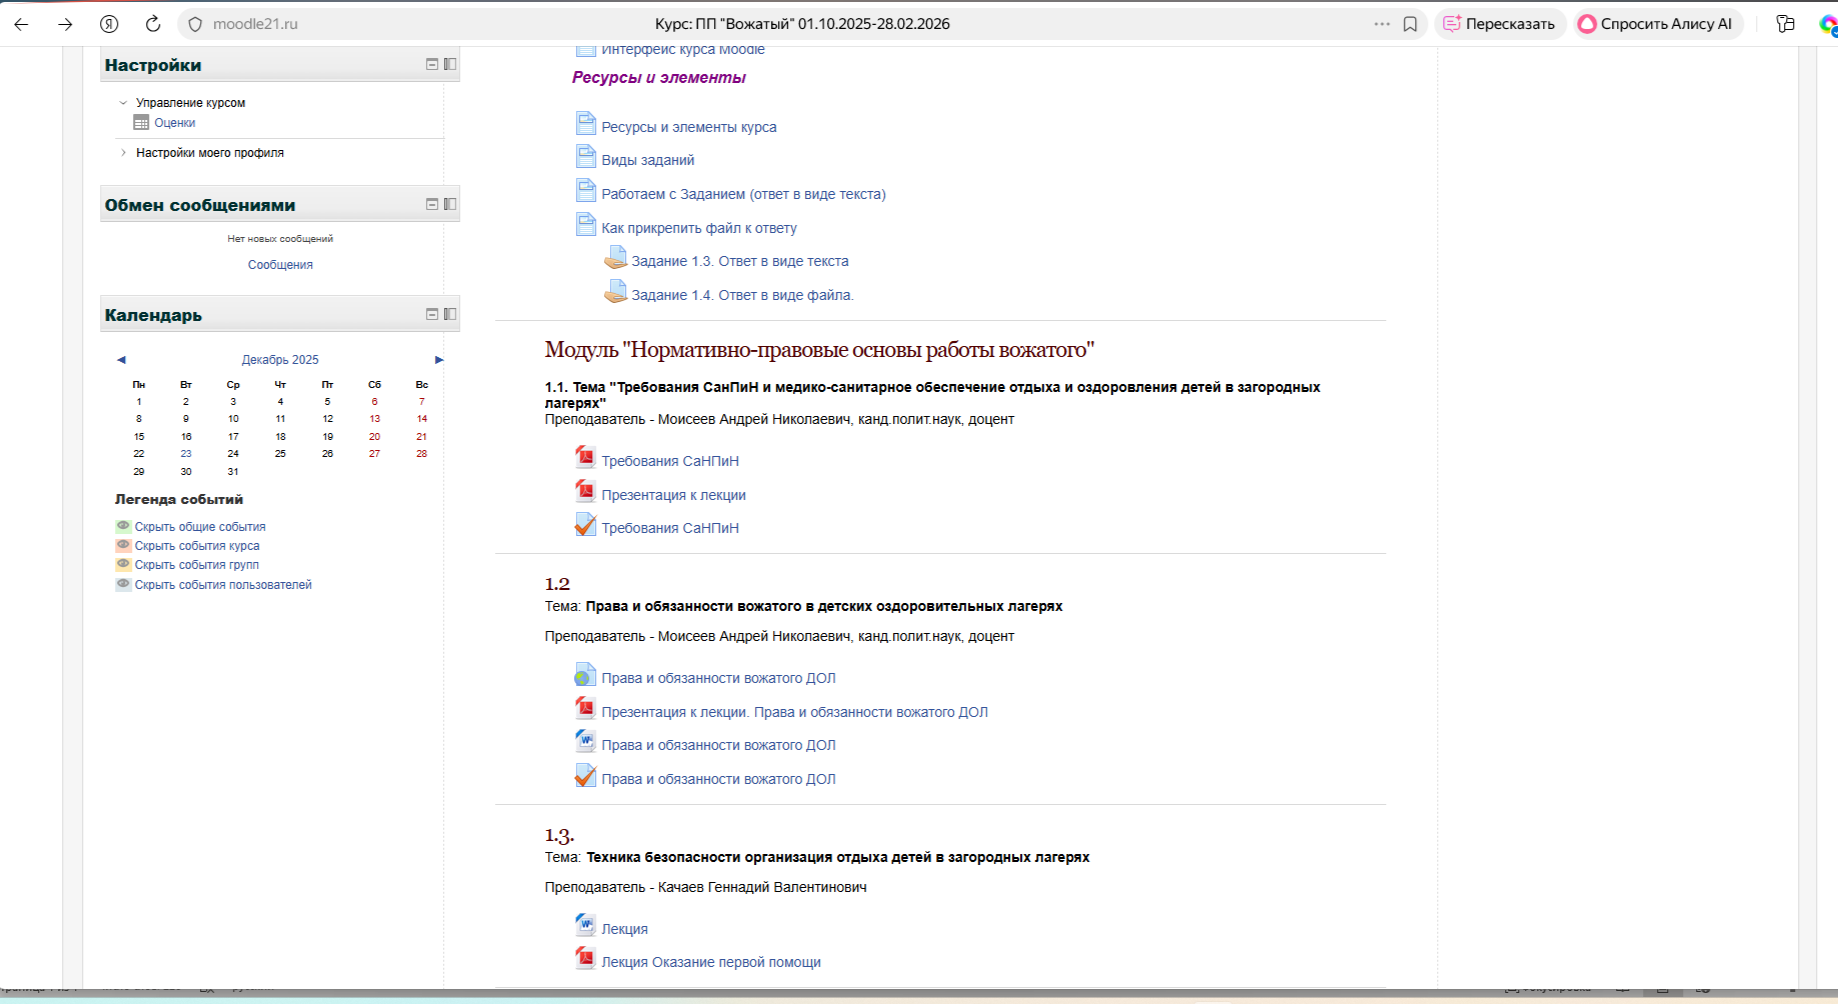Screen dimensions: 1838x1004
Task: Click the browser reload icon
Action: point(153,24)
